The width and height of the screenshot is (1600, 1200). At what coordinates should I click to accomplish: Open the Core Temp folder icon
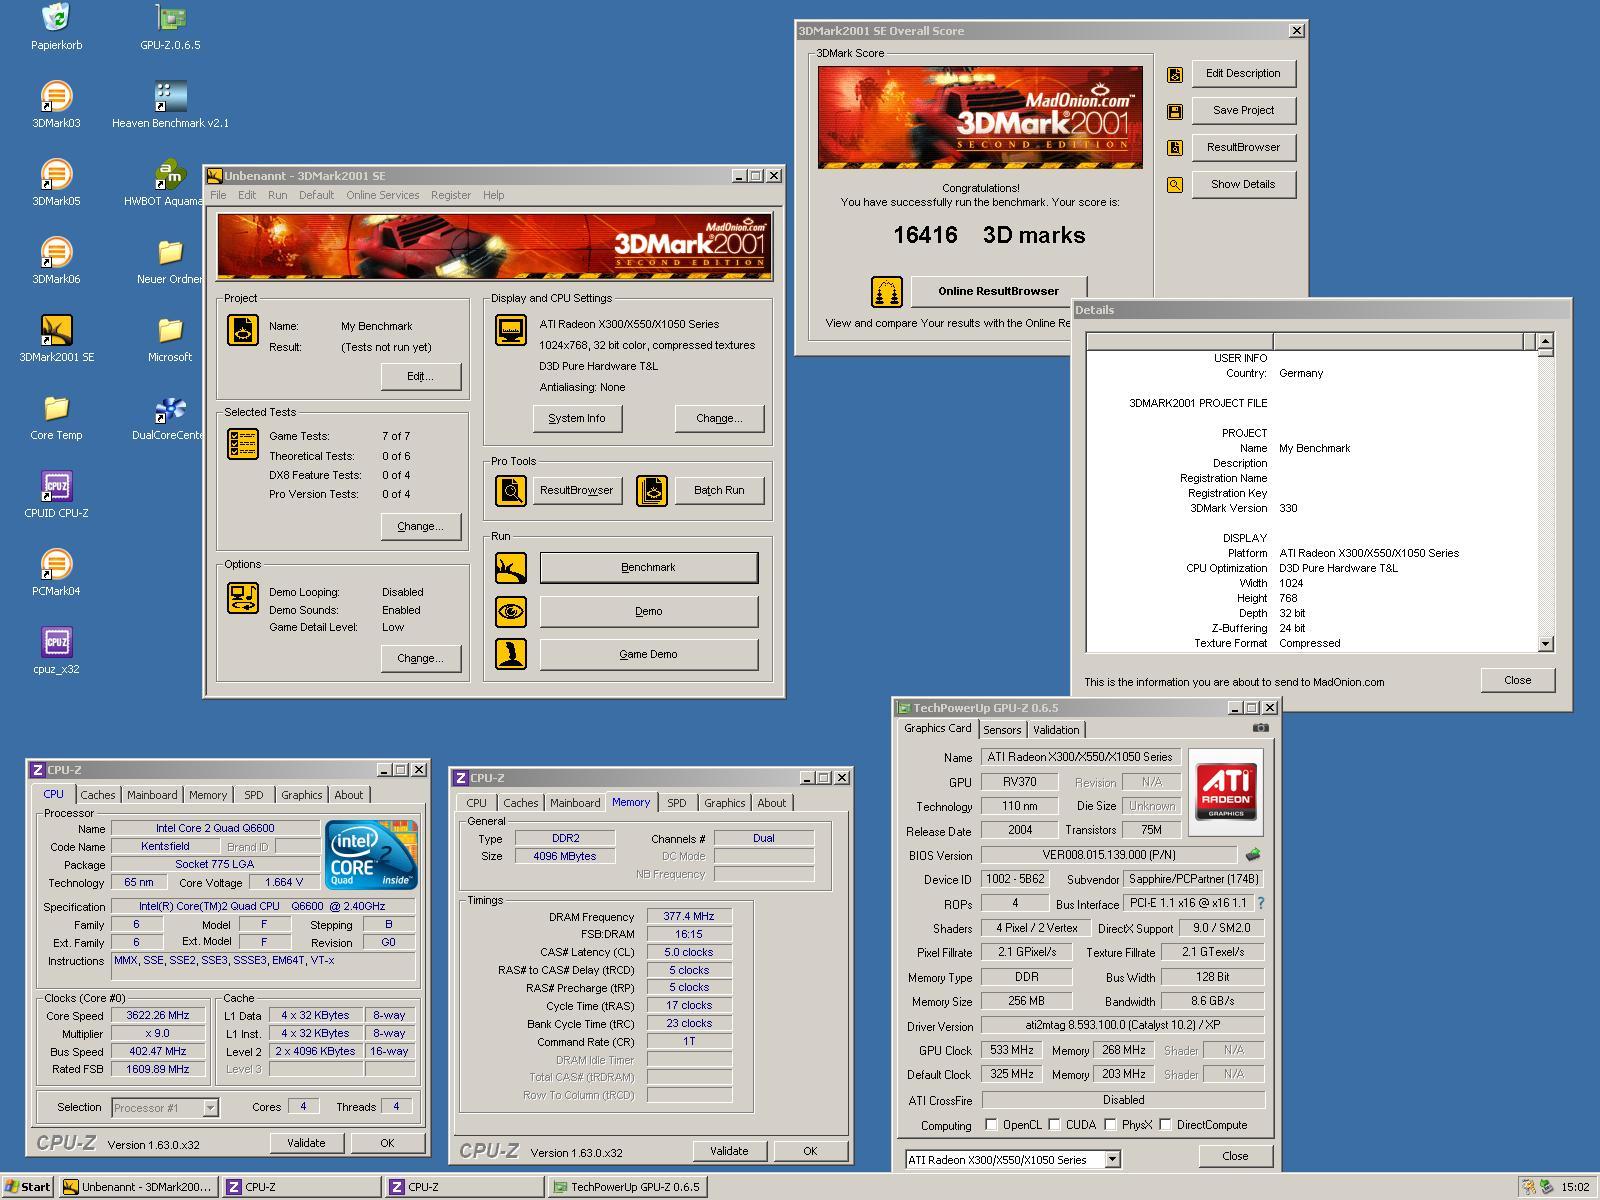pos(57,407)
